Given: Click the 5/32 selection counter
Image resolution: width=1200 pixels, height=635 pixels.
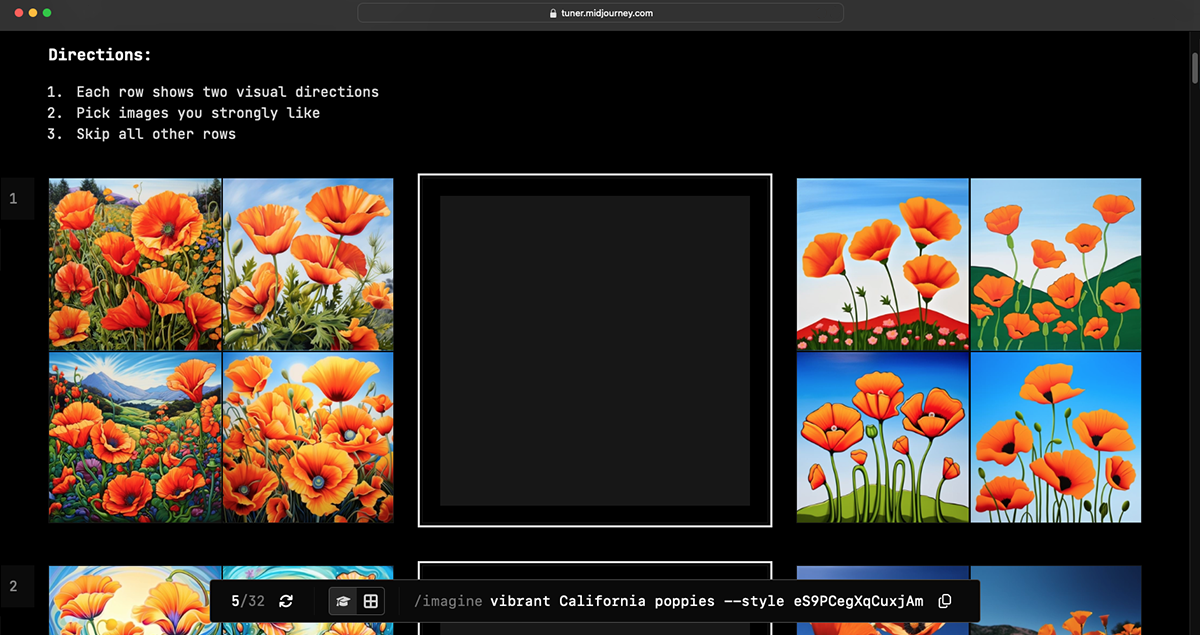Looking at the screenshot, I should (248, 601).
